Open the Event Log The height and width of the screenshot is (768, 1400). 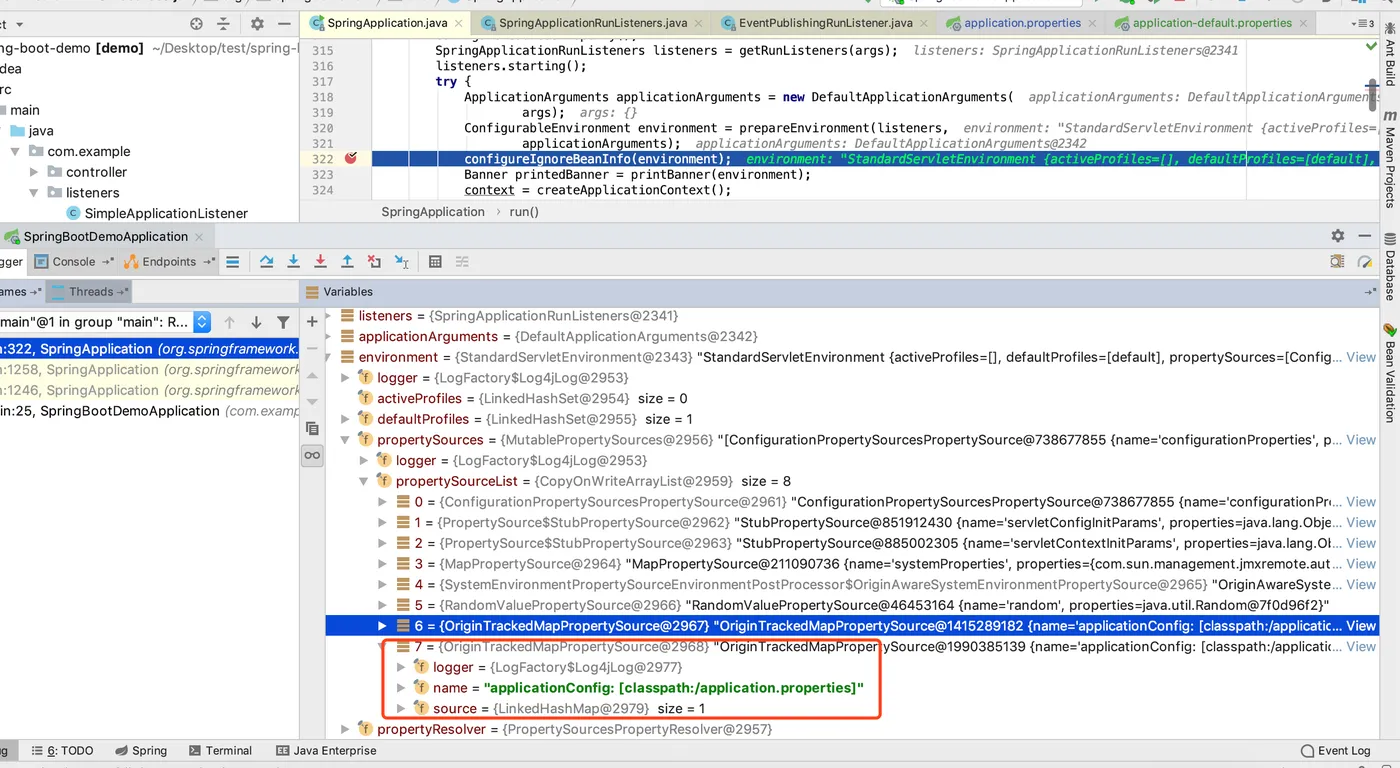(x=1335, y=751)
